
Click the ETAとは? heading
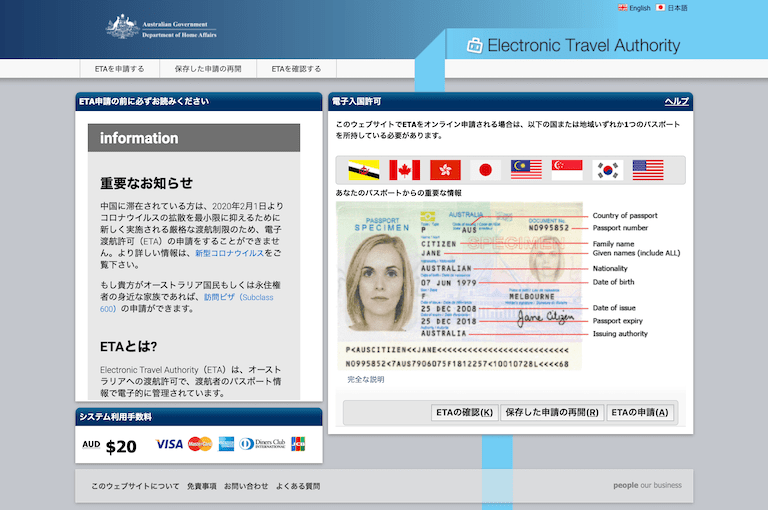coord(128,346)
